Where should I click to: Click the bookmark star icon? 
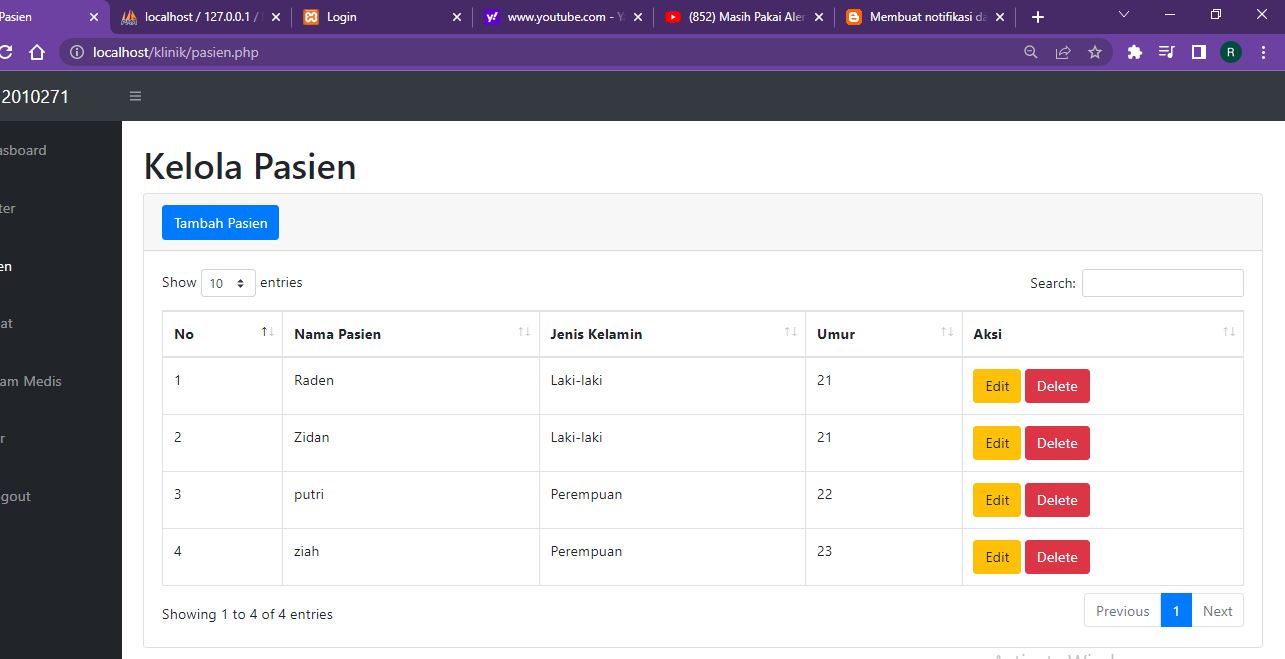click(x=1095, y=52)
